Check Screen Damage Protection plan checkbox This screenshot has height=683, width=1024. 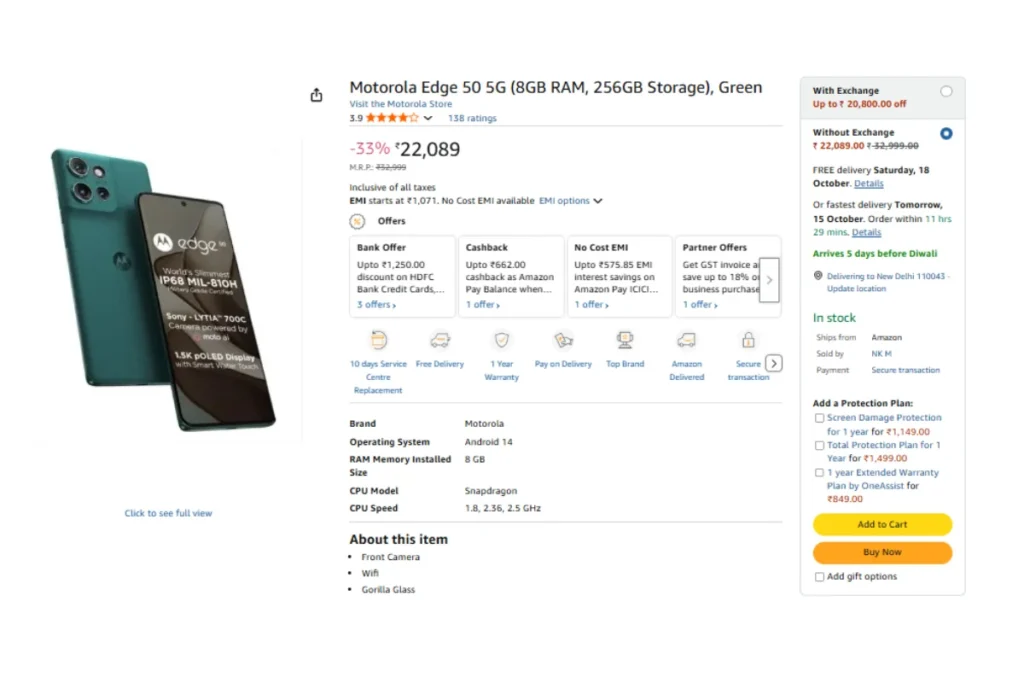point(820,418)
